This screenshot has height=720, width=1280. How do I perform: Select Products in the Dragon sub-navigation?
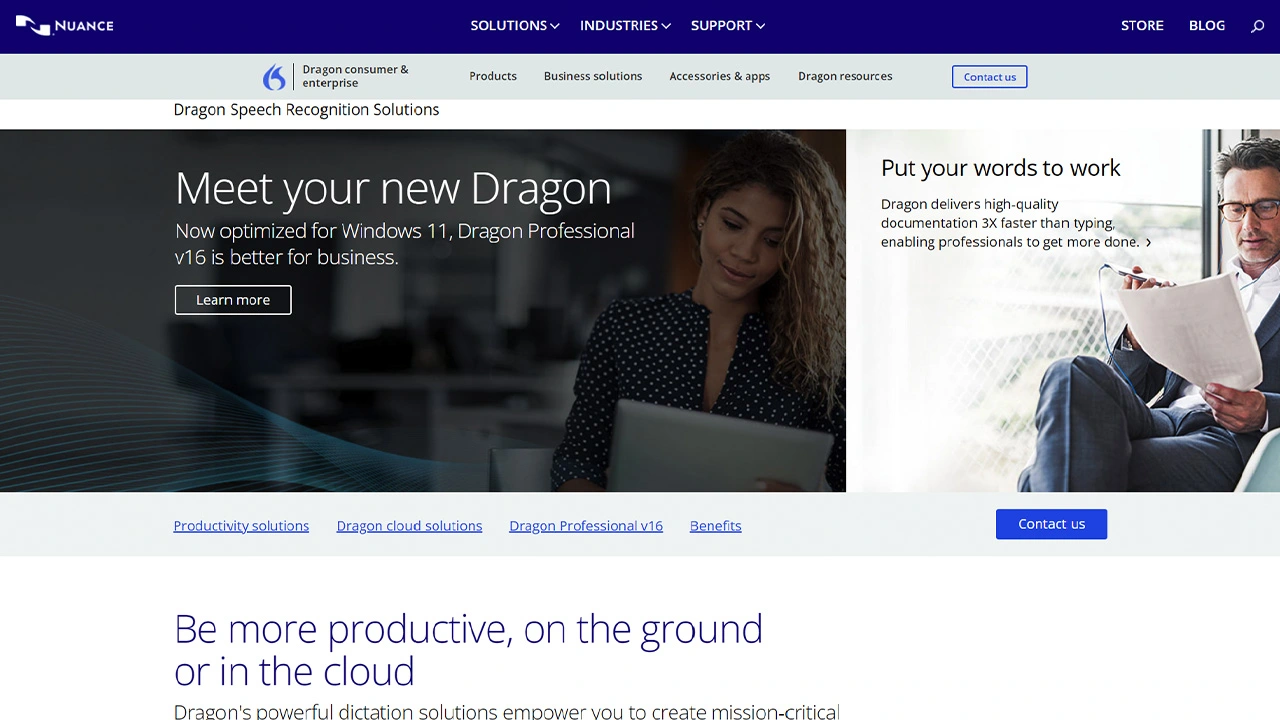[493, 76]
